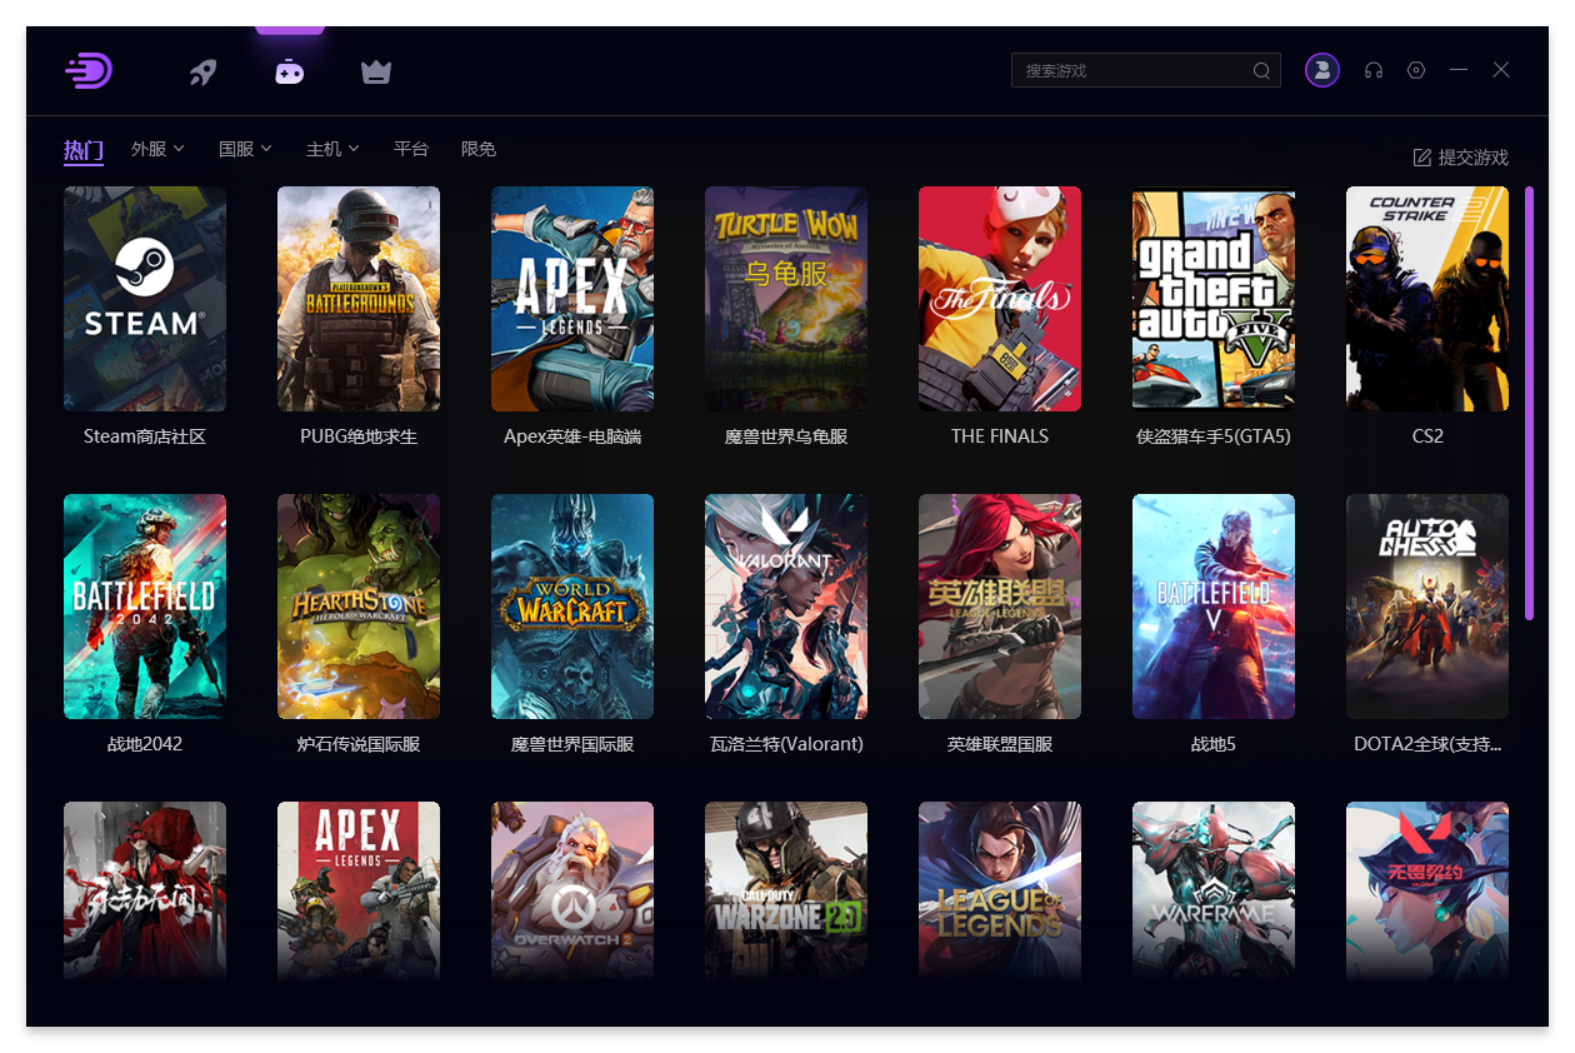Viewport: 1575px width, 1053px height.
Task: Select the 热门 tab
Action: (83, 150)
